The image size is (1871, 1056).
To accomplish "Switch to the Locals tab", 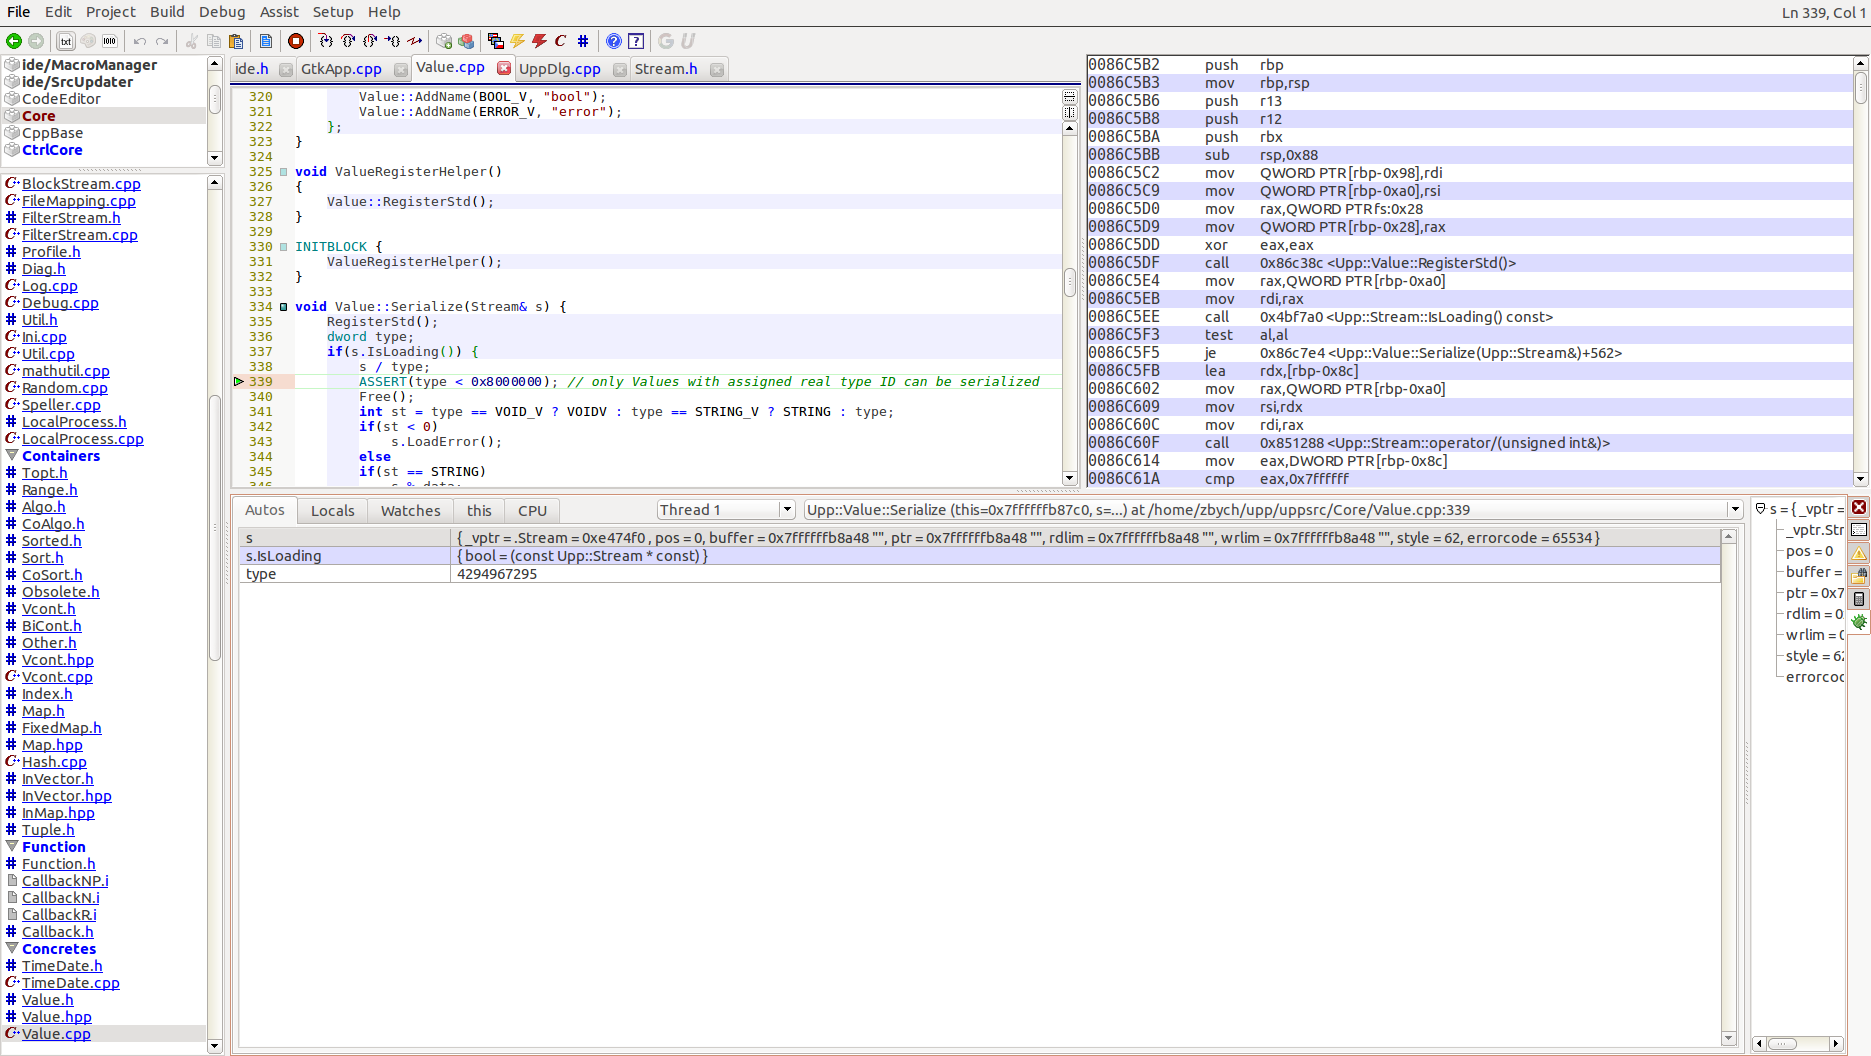I will pos(332,510).
